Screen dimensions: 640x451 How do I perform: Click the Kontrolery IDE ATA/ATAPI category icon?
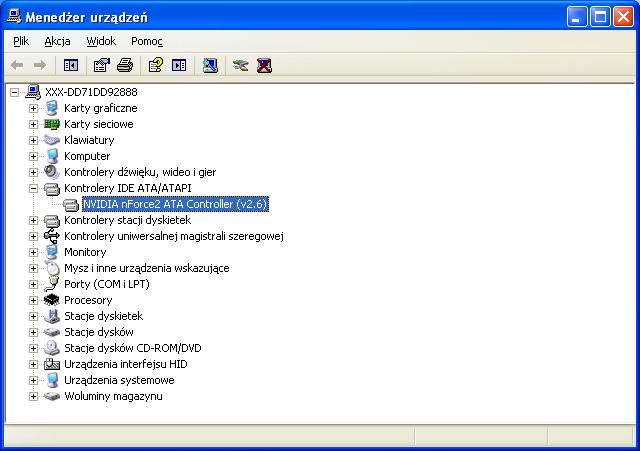click(x=52, y=188)
